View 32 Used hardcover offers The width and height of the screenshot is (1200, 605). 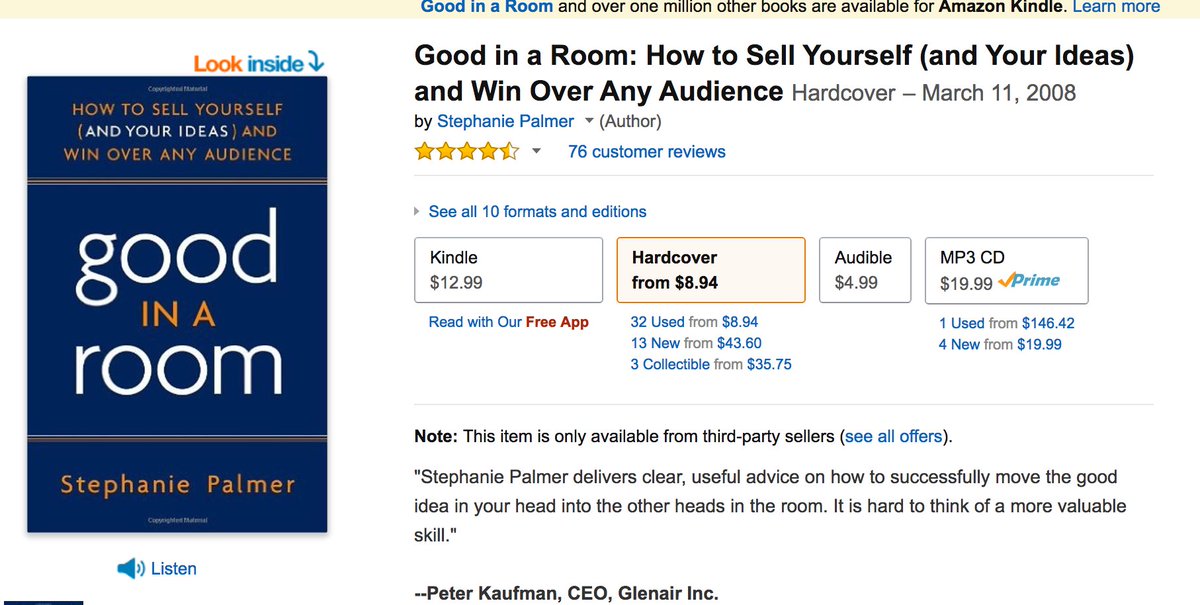[x=694, y=322]
